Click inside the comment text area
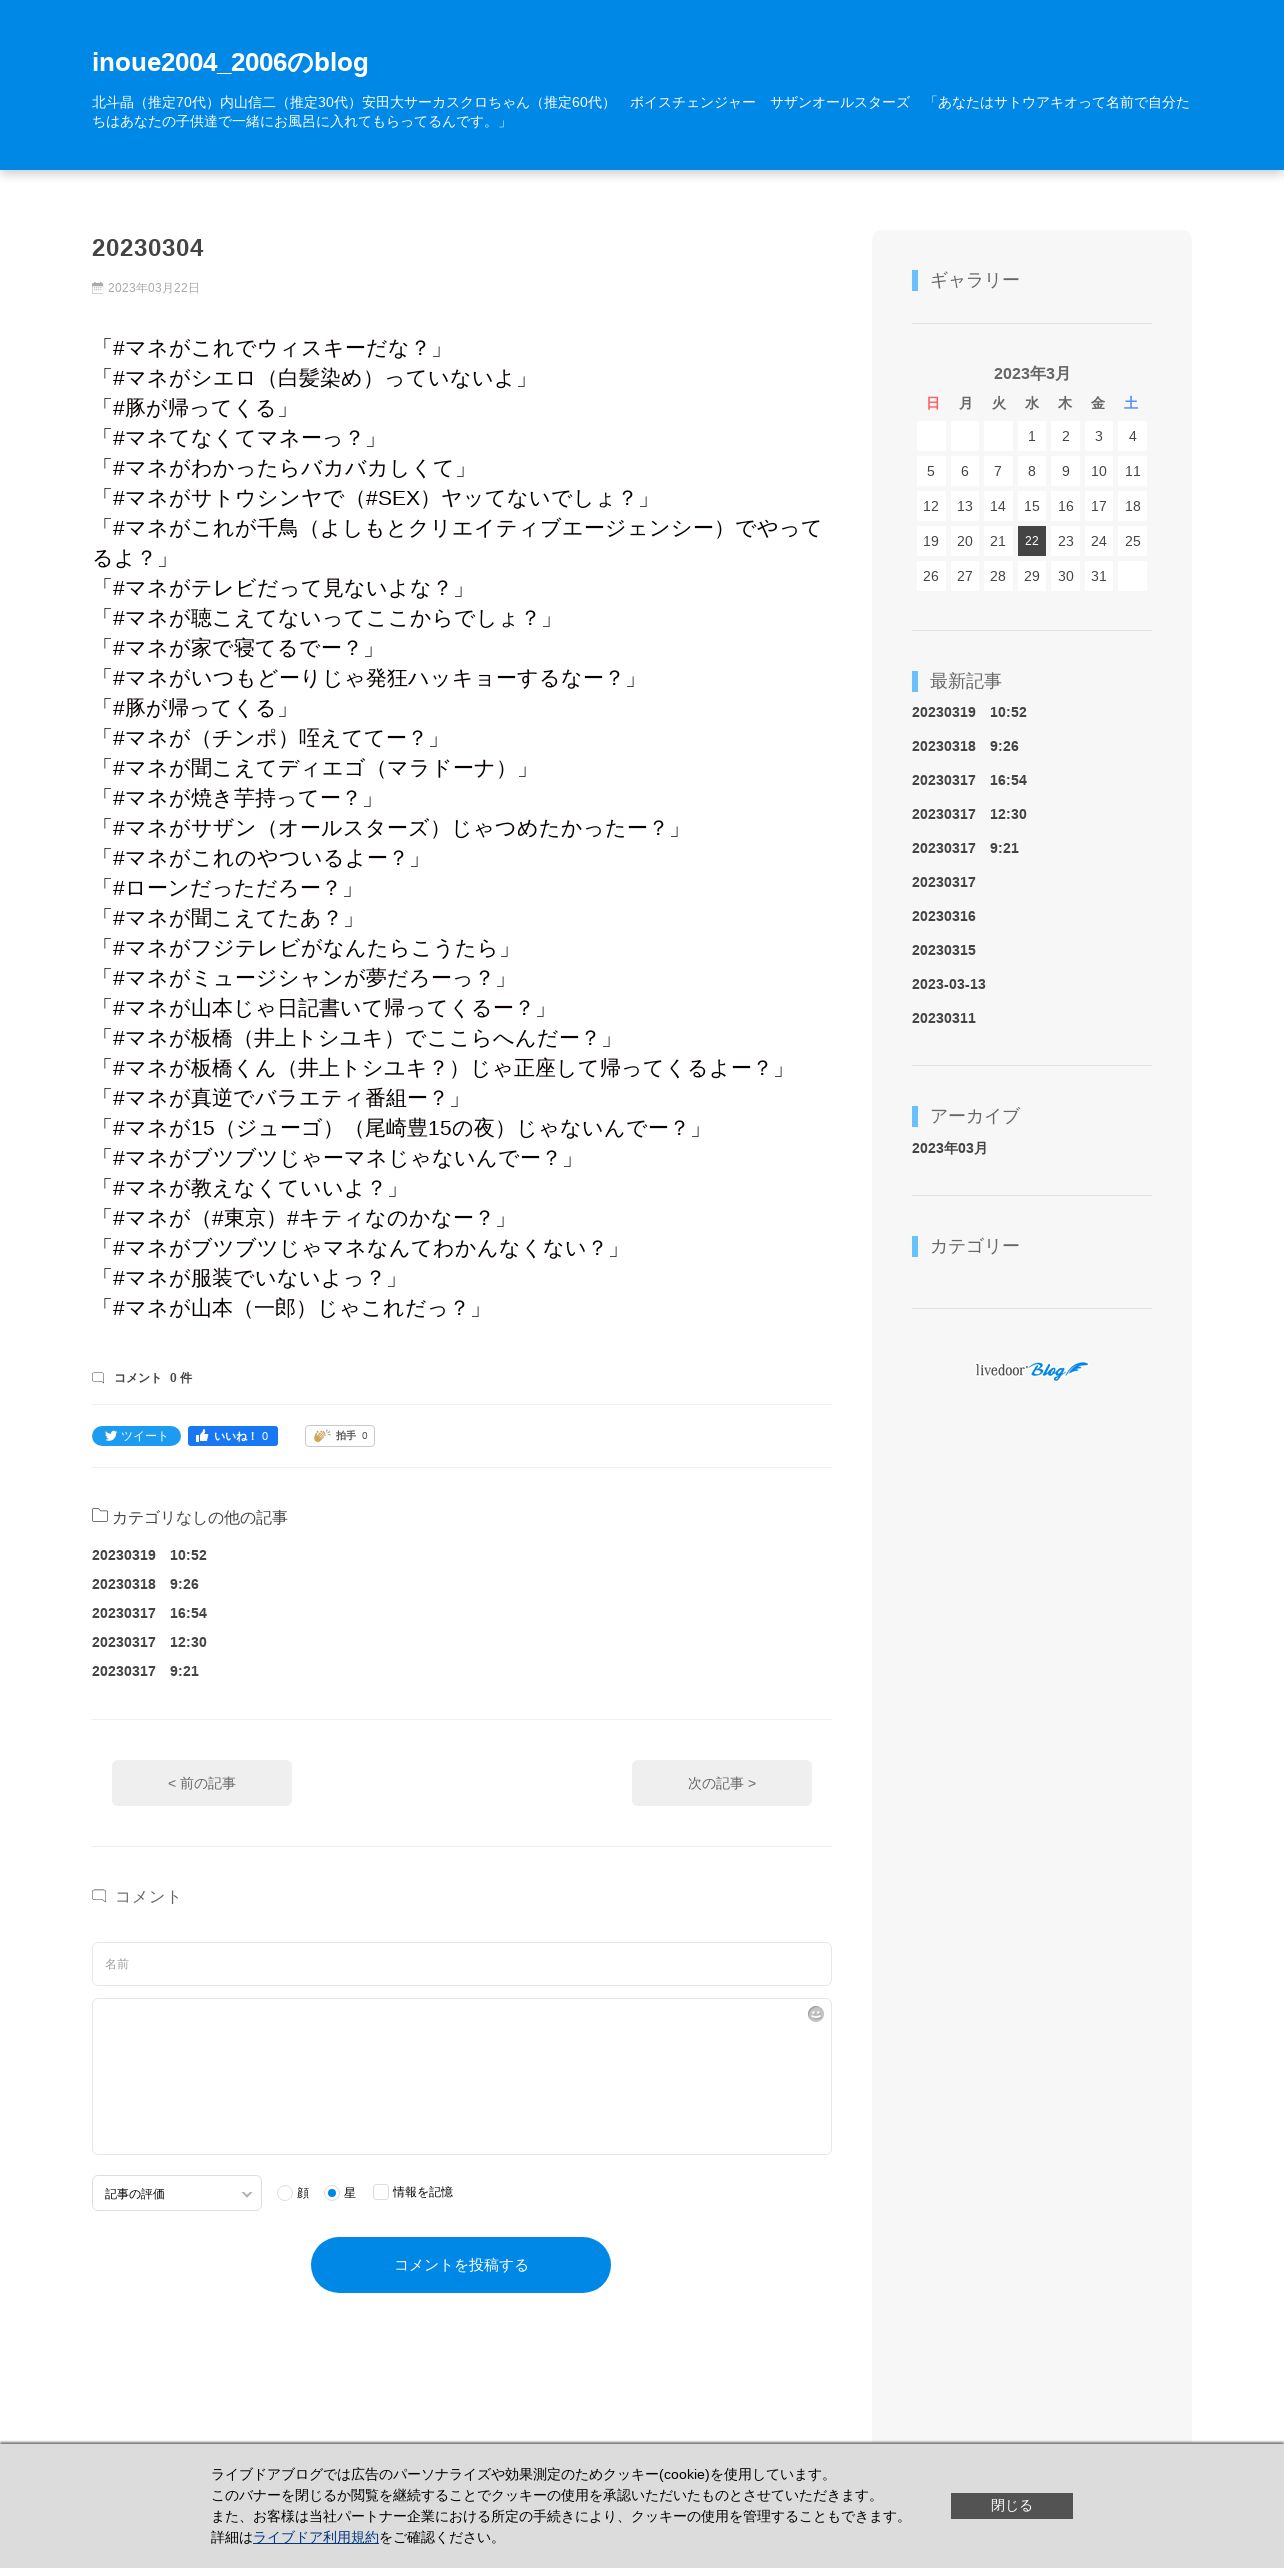 462,2076
